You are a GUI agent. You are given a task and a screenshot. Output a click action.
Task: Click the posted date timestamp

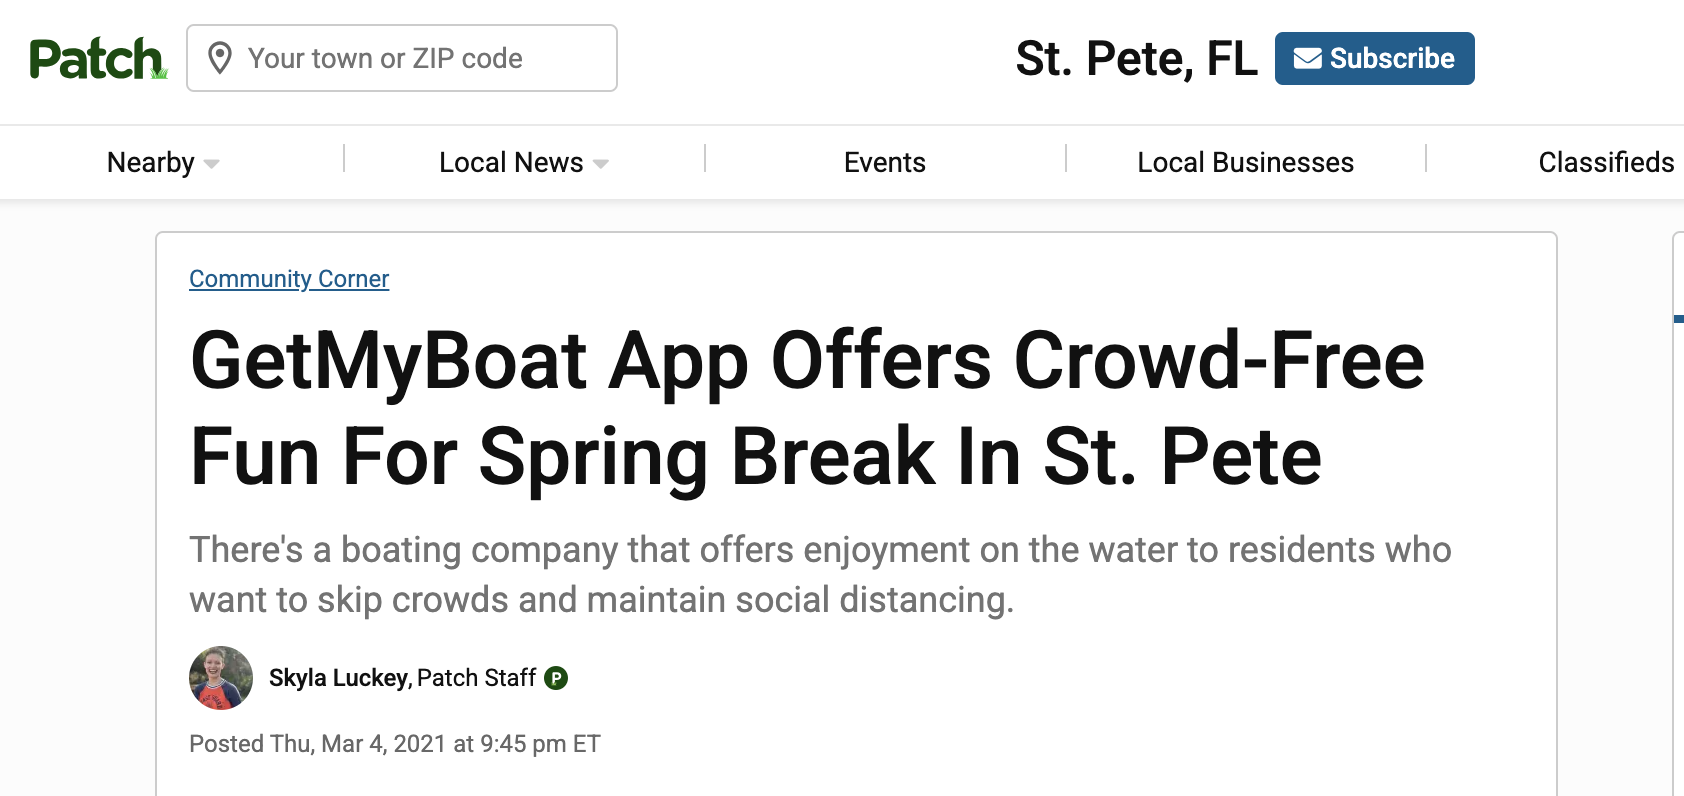395,744
